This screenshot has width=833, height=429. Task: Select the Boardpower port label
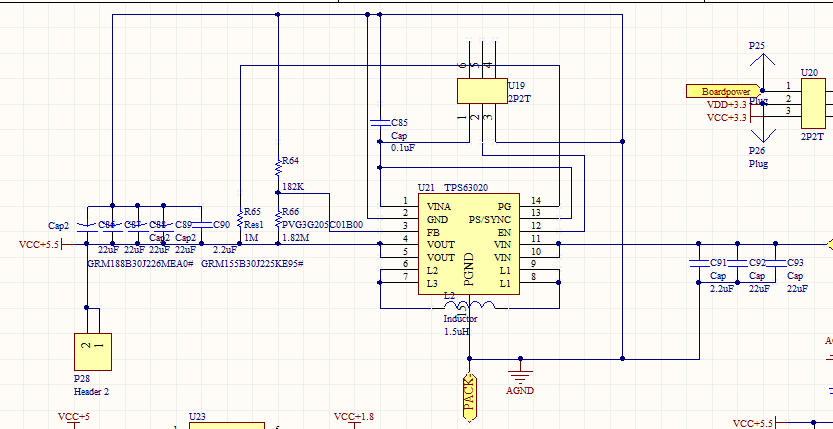click(724, 91)
